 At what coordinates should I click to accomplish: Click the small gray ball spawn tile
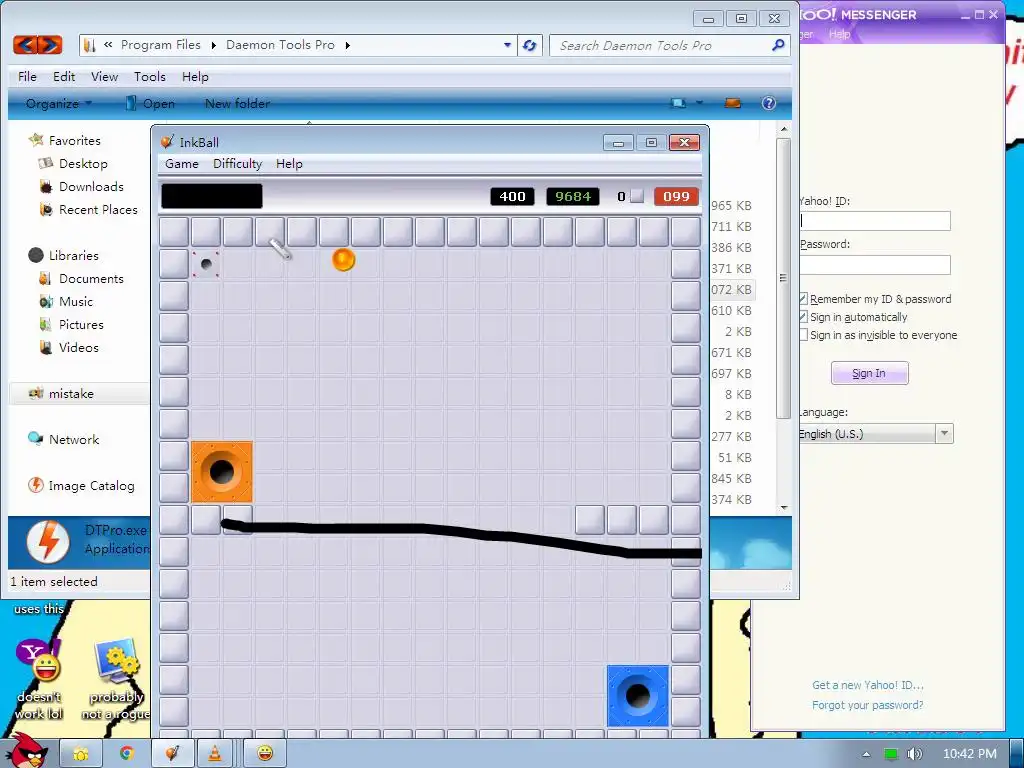(x=206, y=264)
